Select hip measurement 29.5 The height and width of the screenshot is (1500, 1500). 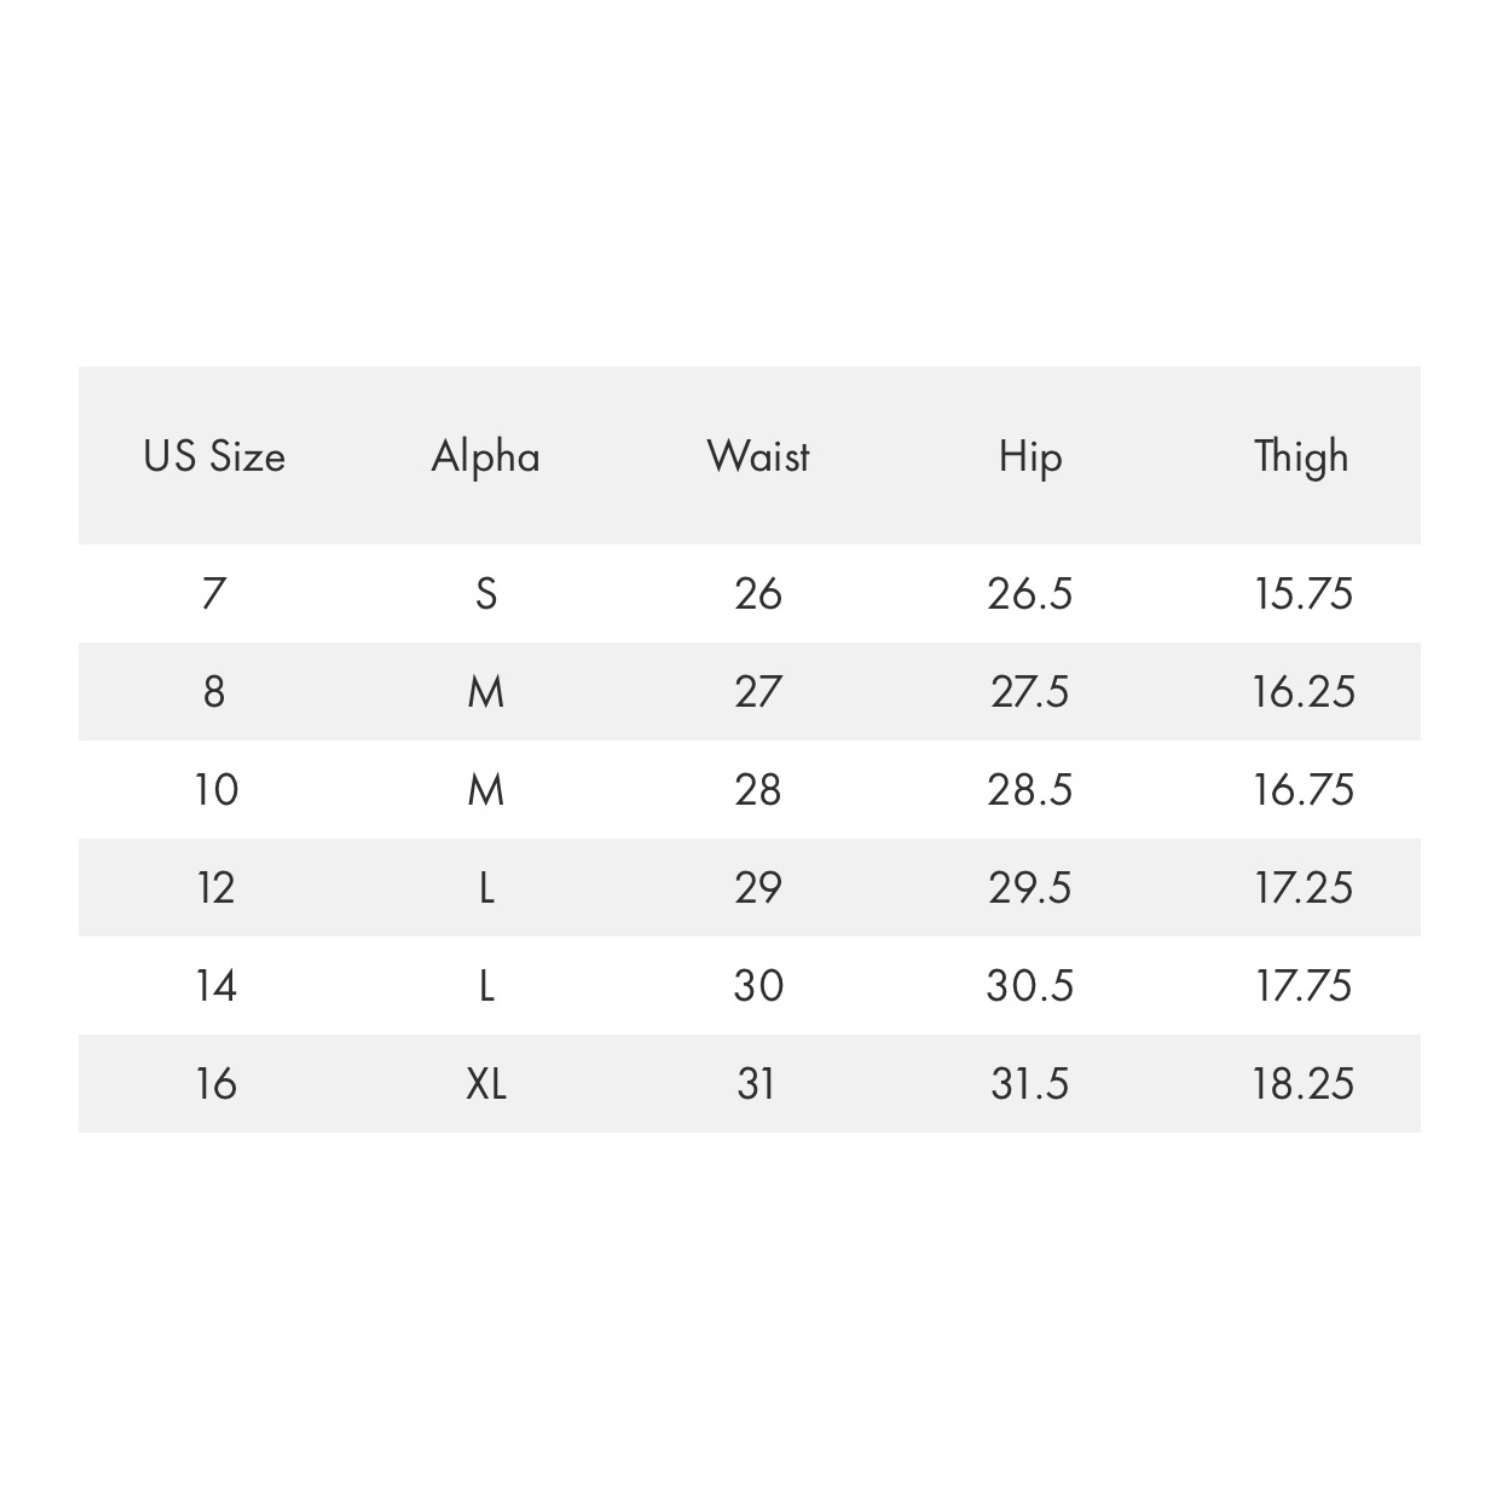coord(1030,888)
